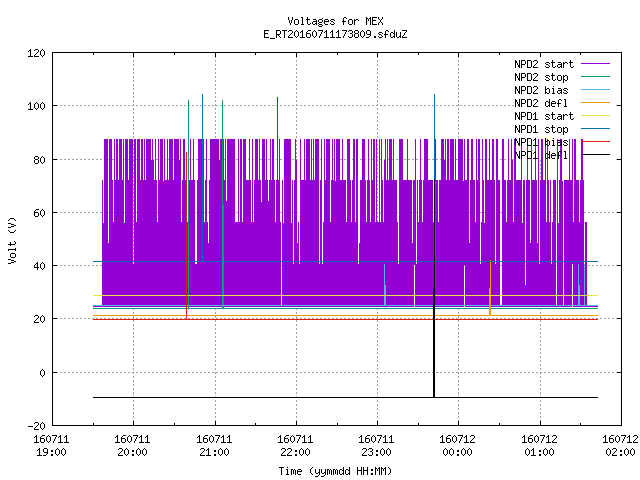This screenshot has height=480, width=640.
Task: Click the x-axis tick label 160712 02:00
Action: point(620,446)
